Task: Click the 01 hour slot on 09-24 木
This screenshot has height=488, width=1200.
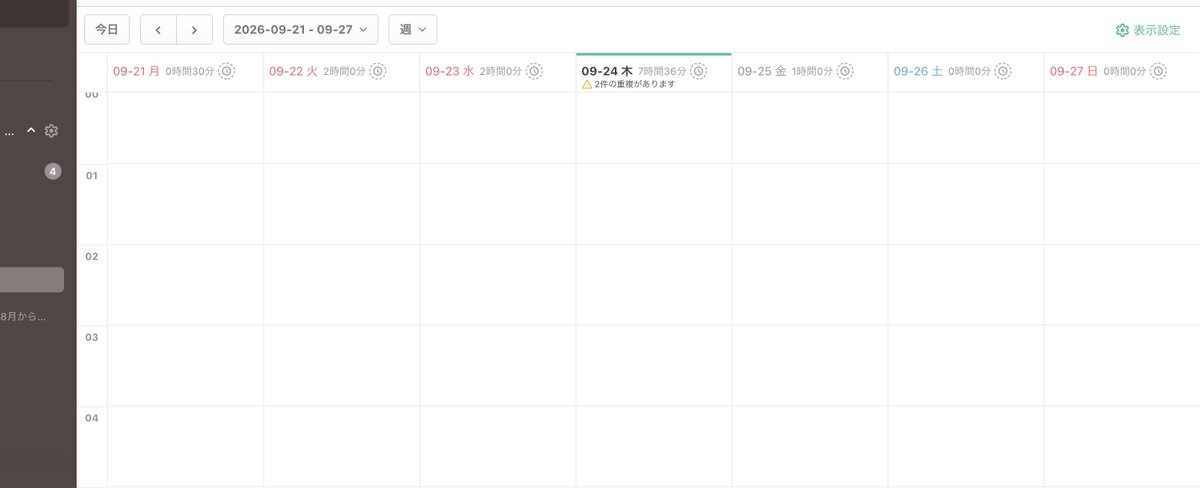Action: (x=654, y=204)
